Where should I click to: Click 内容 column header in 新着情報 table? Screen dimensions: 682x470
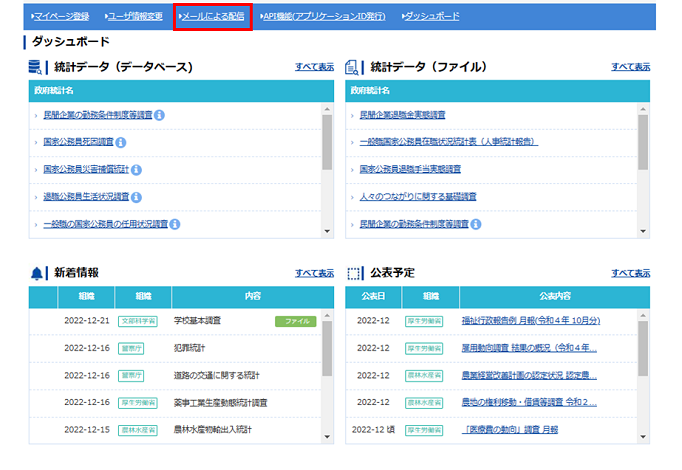click(253, 297)
